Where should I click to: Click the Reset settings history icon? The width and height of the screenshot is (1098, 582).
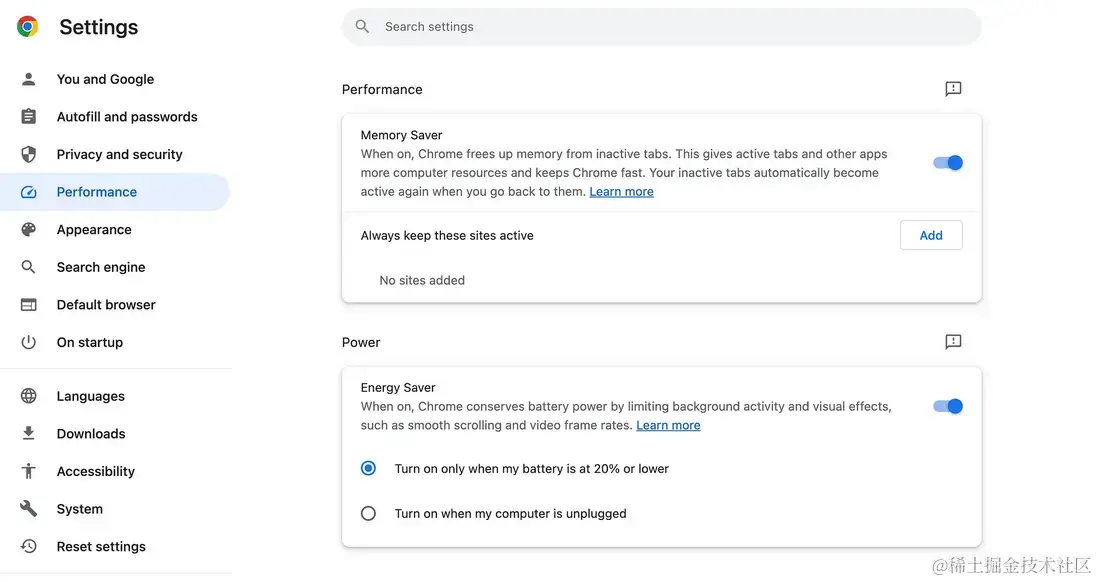(x=28, y=546)
